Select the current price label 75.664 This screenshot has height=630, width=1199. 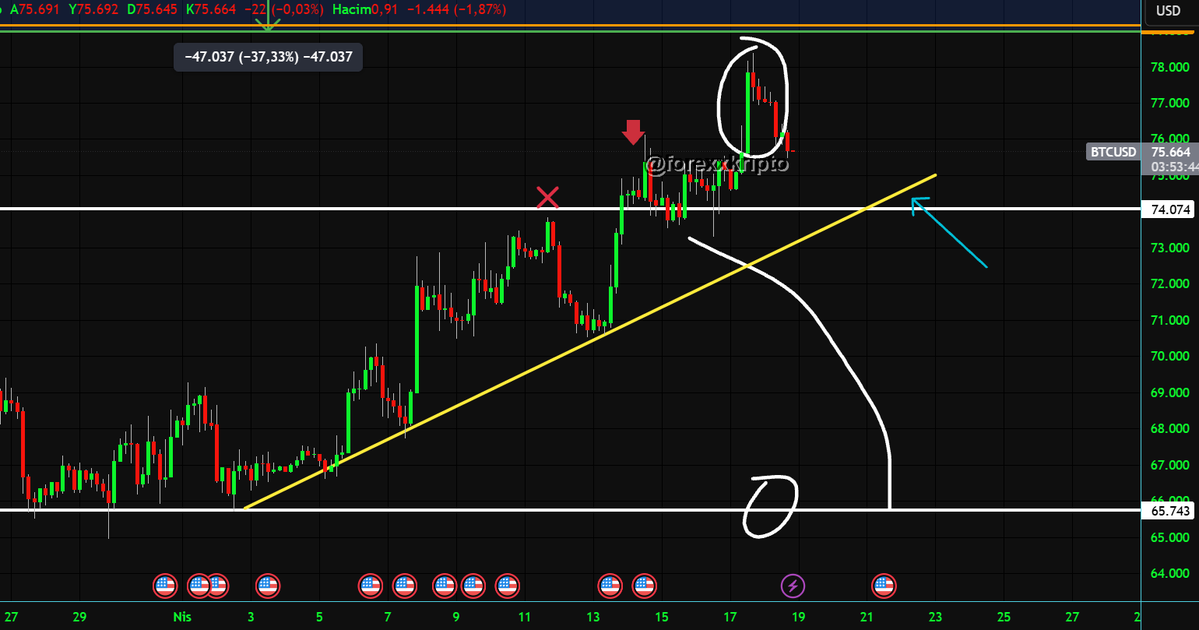point(1170,152)
